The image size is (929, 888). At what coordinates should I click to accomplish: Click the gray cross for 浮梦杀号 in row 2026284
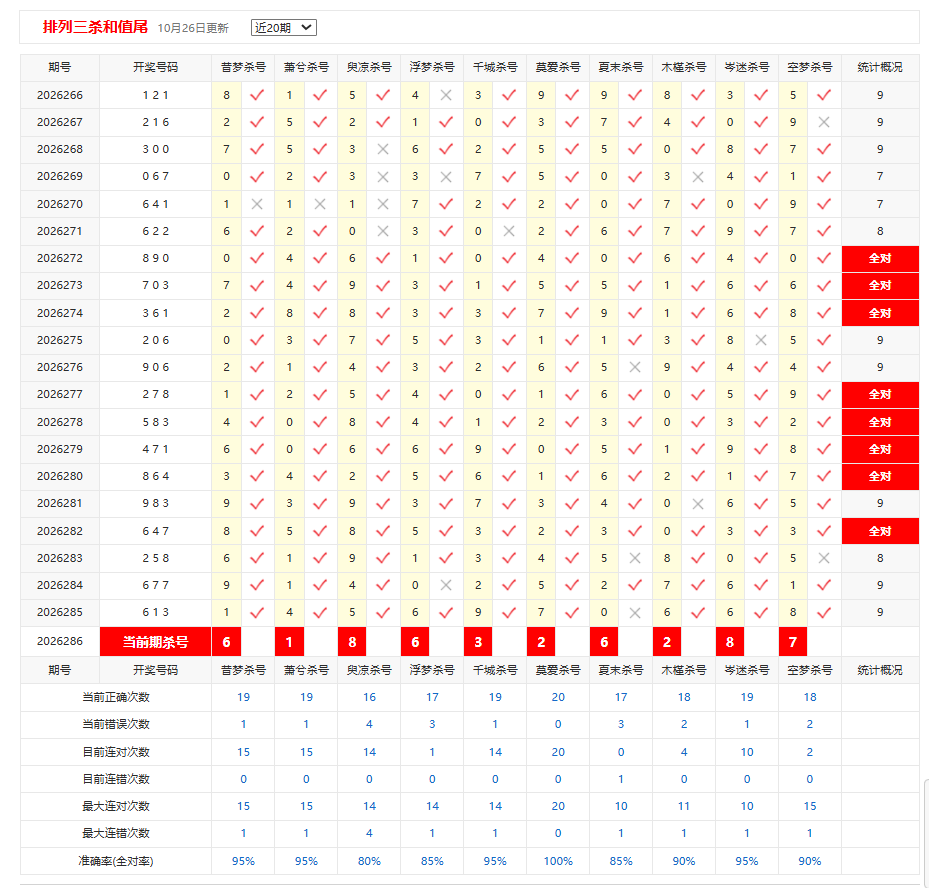(x=446, y=585)
